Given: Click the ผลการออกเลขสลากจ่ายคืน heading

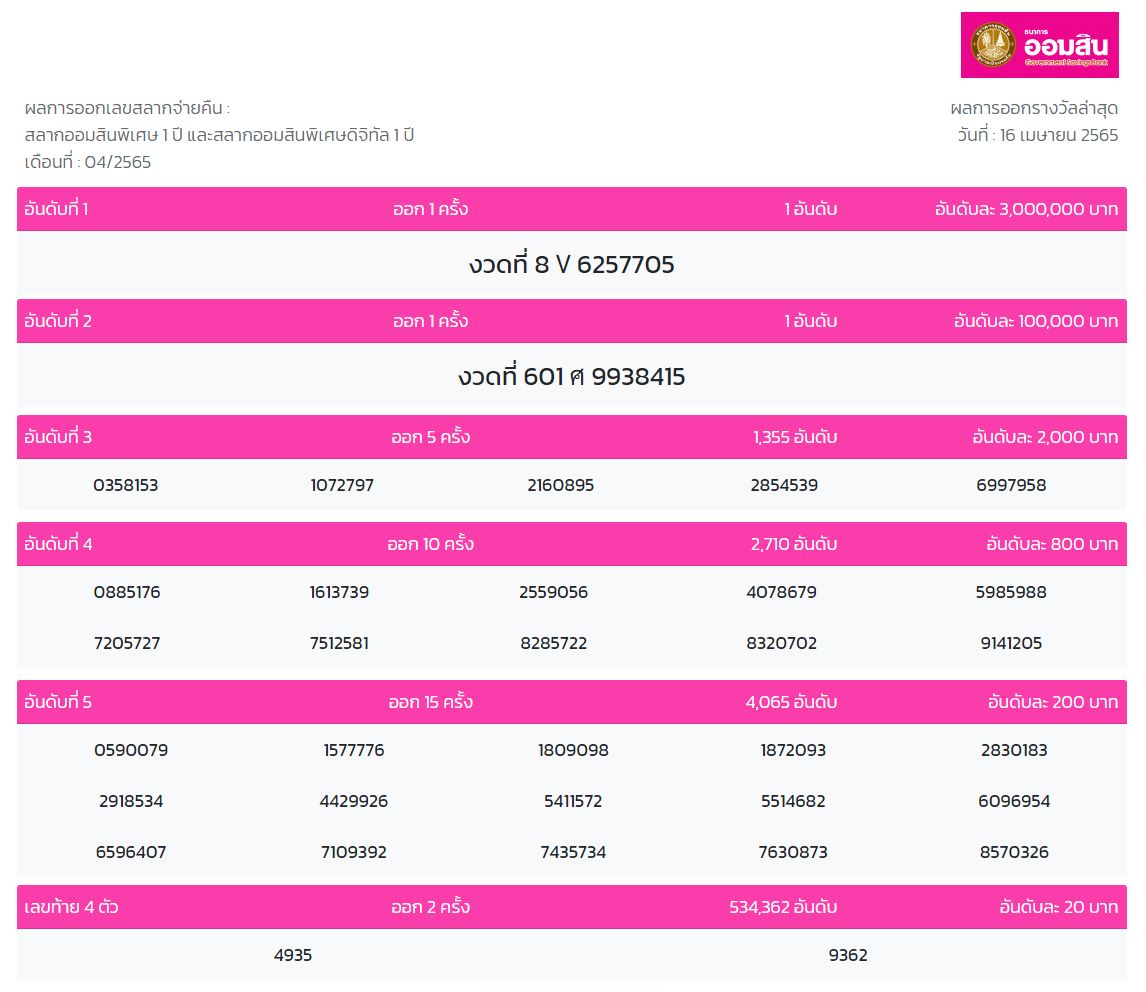Looking at the screenshot, I should pyautogui.click(x=127, y=108).
